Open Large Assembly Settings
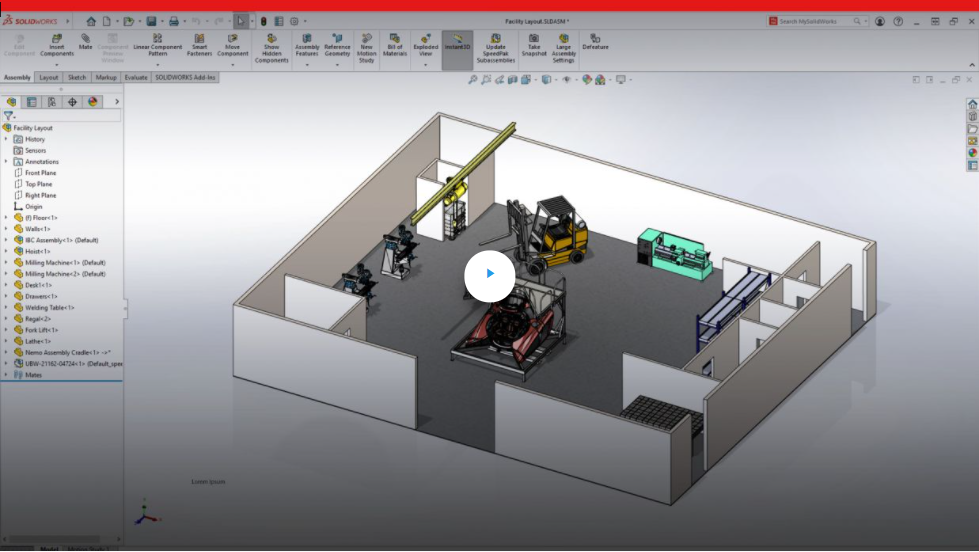The image size is (979, 552). 563,47
